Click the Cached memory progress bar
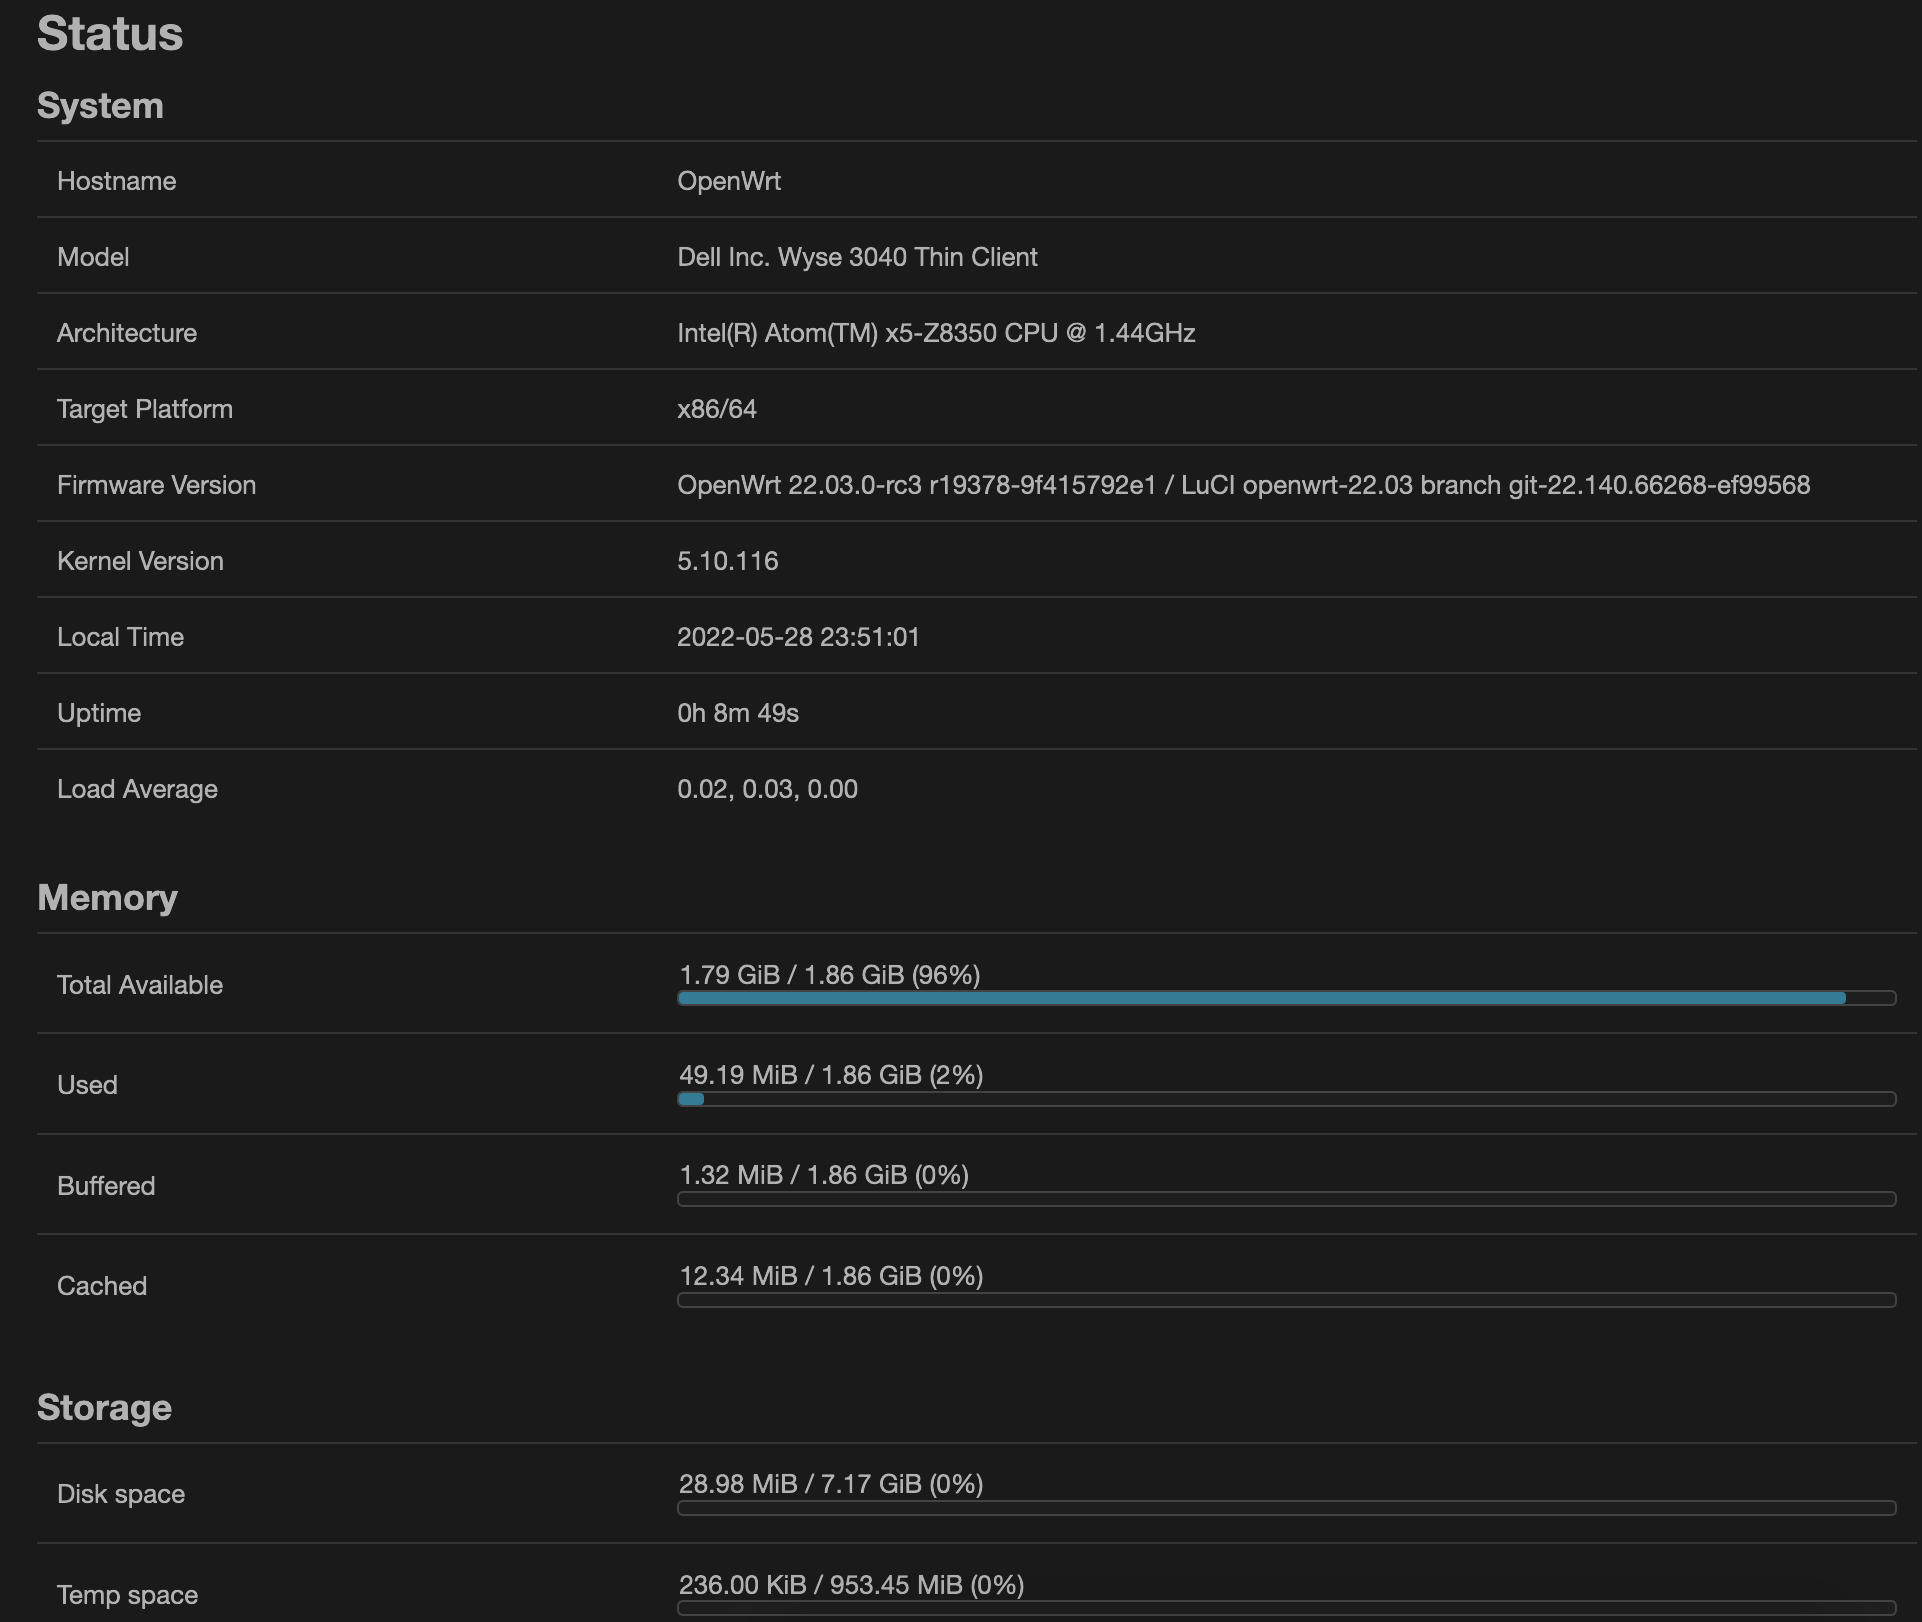 coord(1286,1300)
